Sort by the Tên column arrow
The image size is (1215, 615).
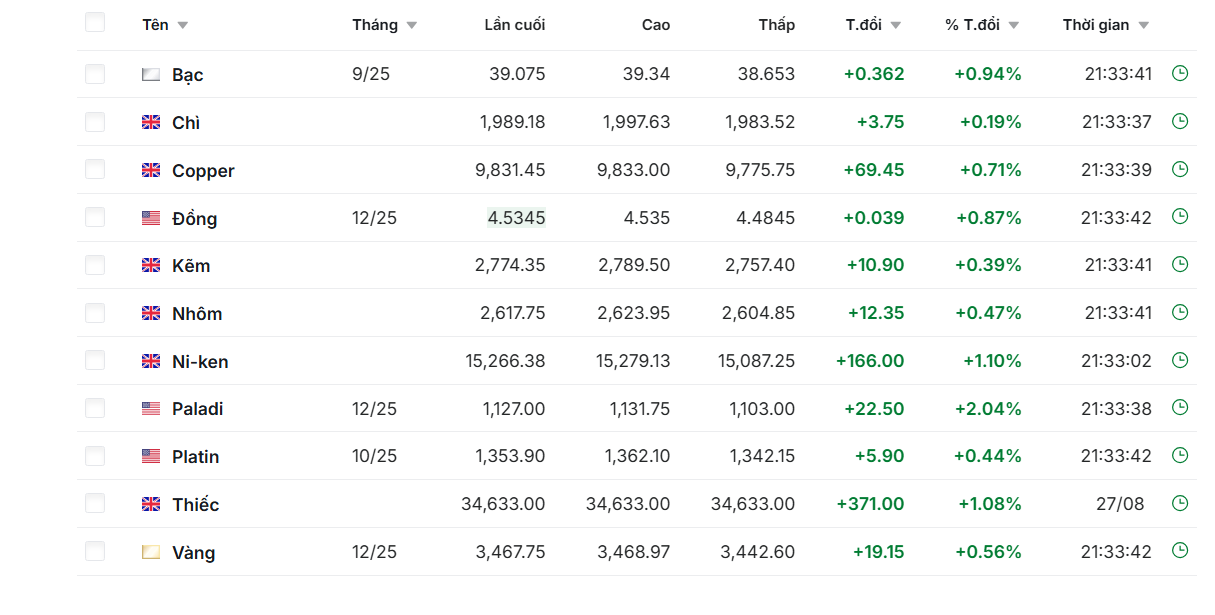[x=182, y=26]
